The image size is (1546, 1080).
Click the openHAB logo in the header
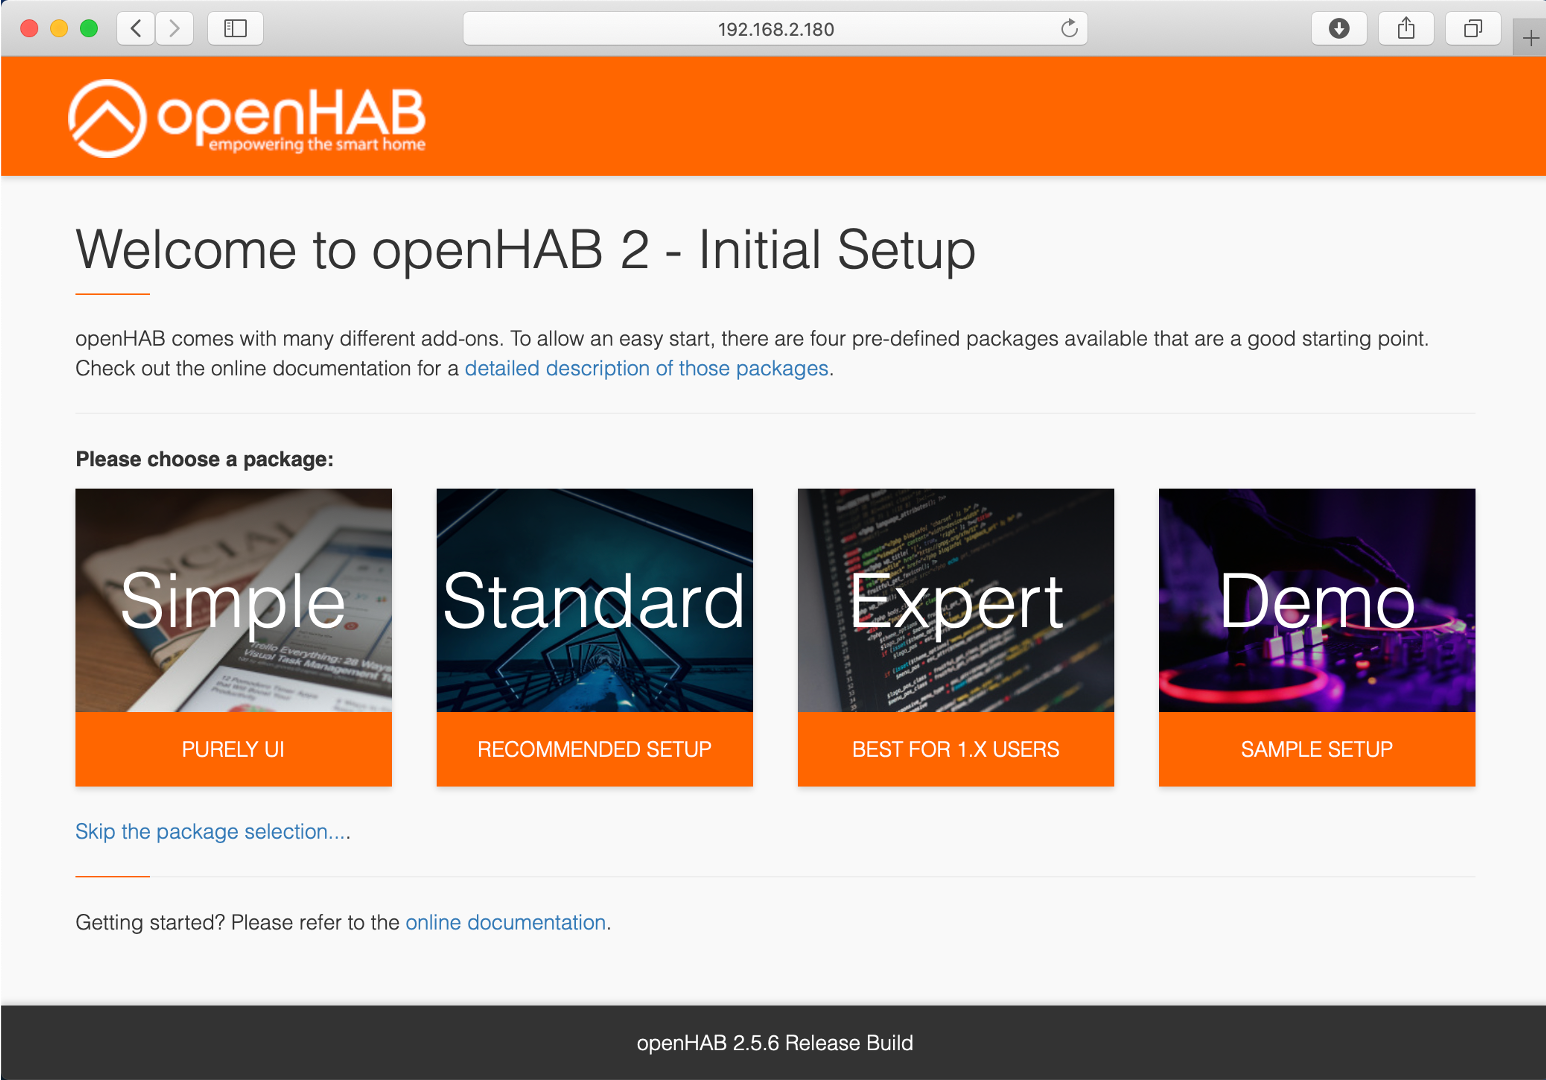[x=247, y=118]
